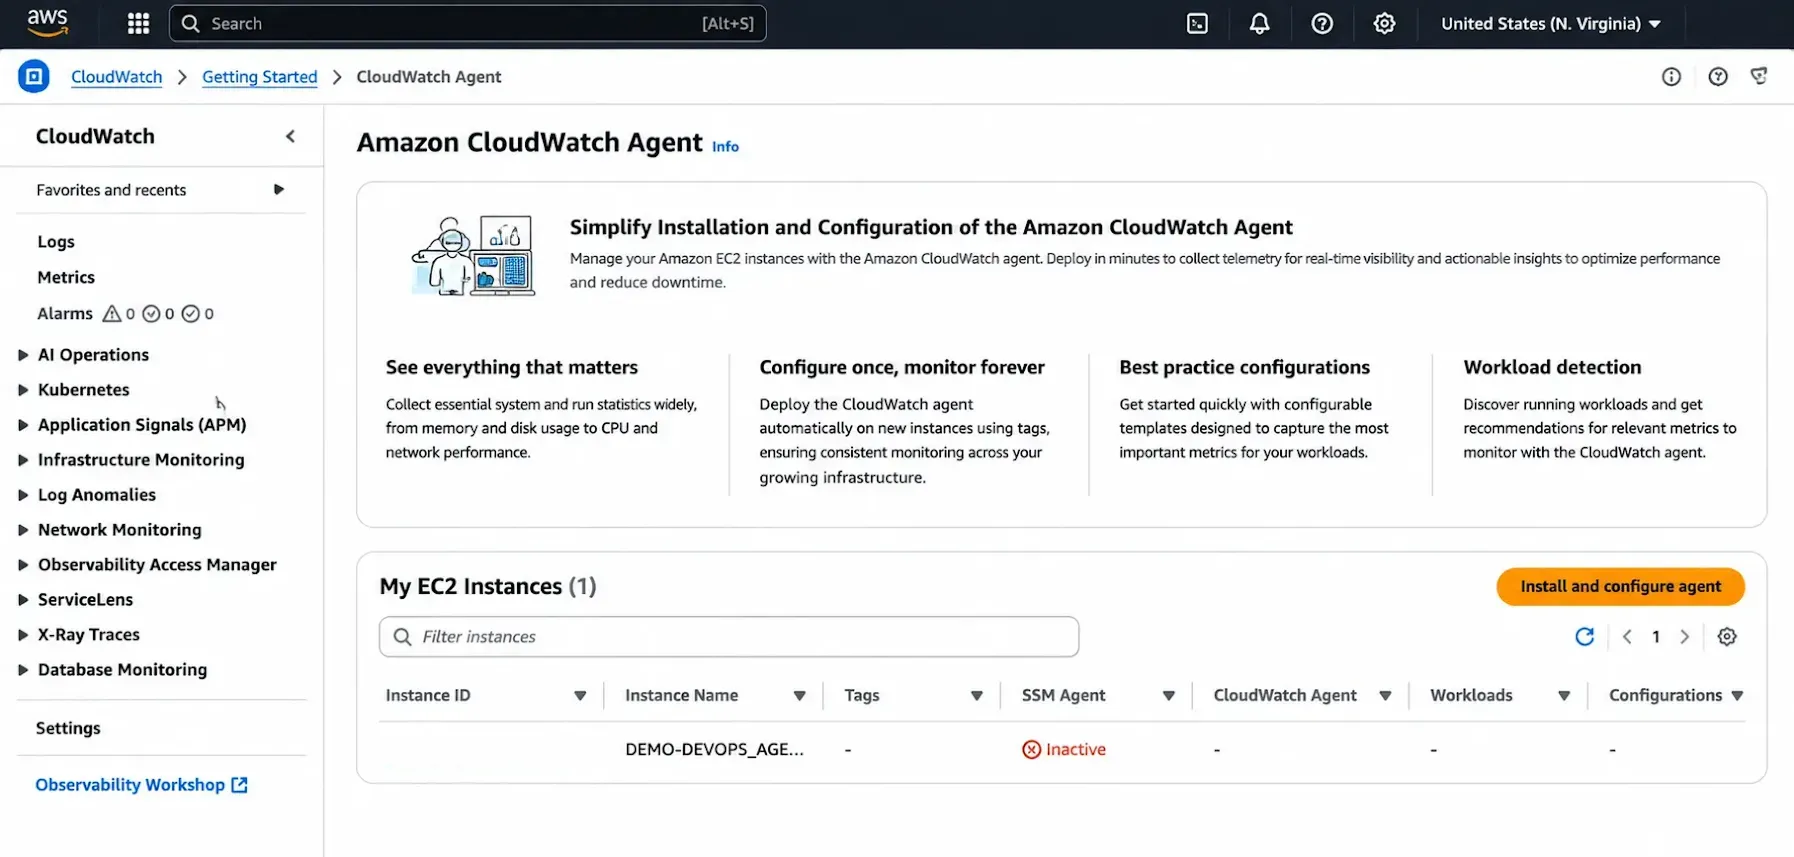Open the info panel circle icon
This screenshot has width=1794, height=857.
(1671, 77)
